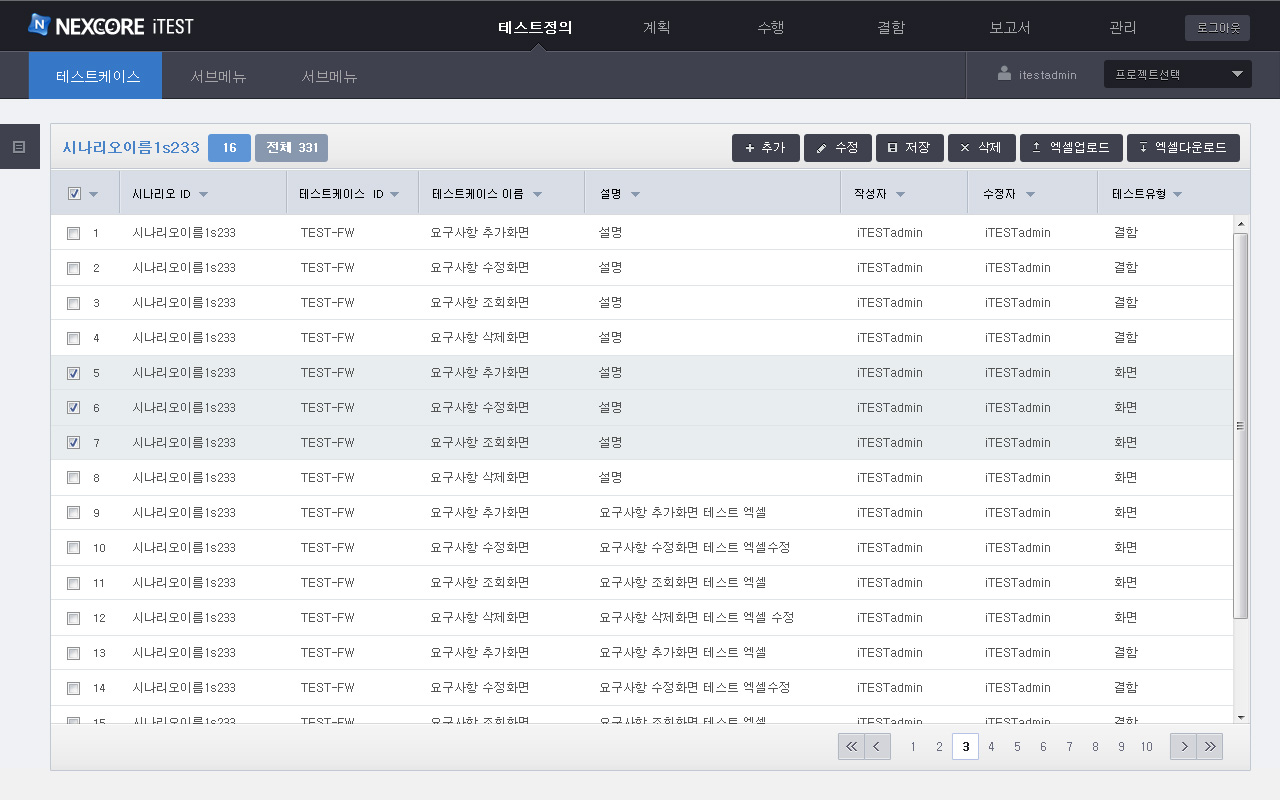Click the 로그아웃 button

pyautogui.click(x=1216, y=27)
